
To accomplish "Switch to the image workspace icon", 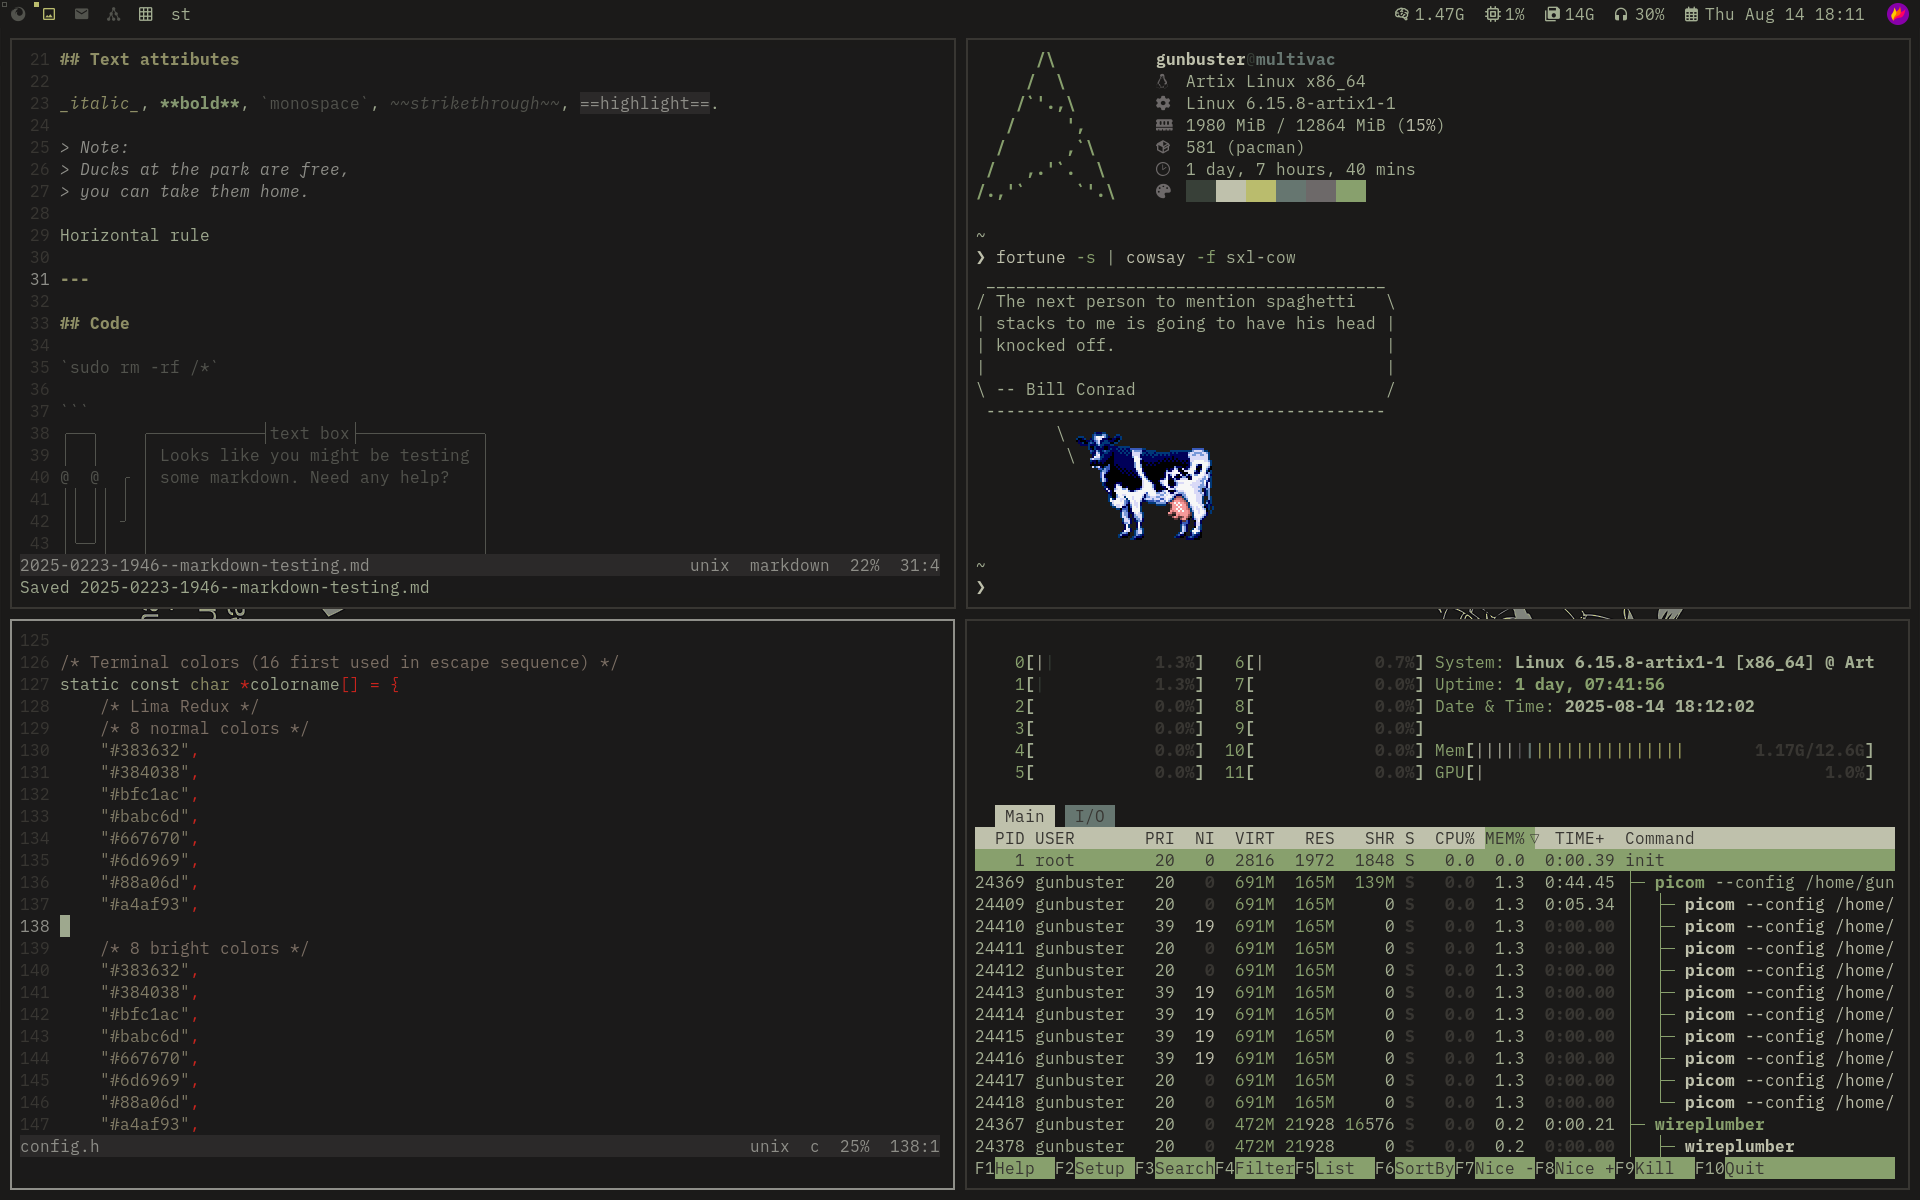I will pos(49,14).
